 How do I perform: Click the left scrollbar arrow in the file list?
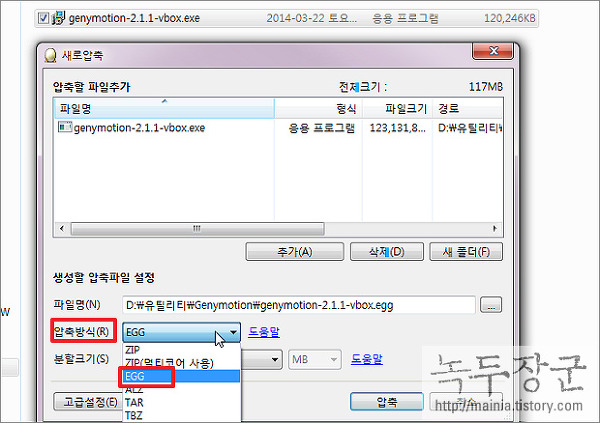click(x=62, y=229)
